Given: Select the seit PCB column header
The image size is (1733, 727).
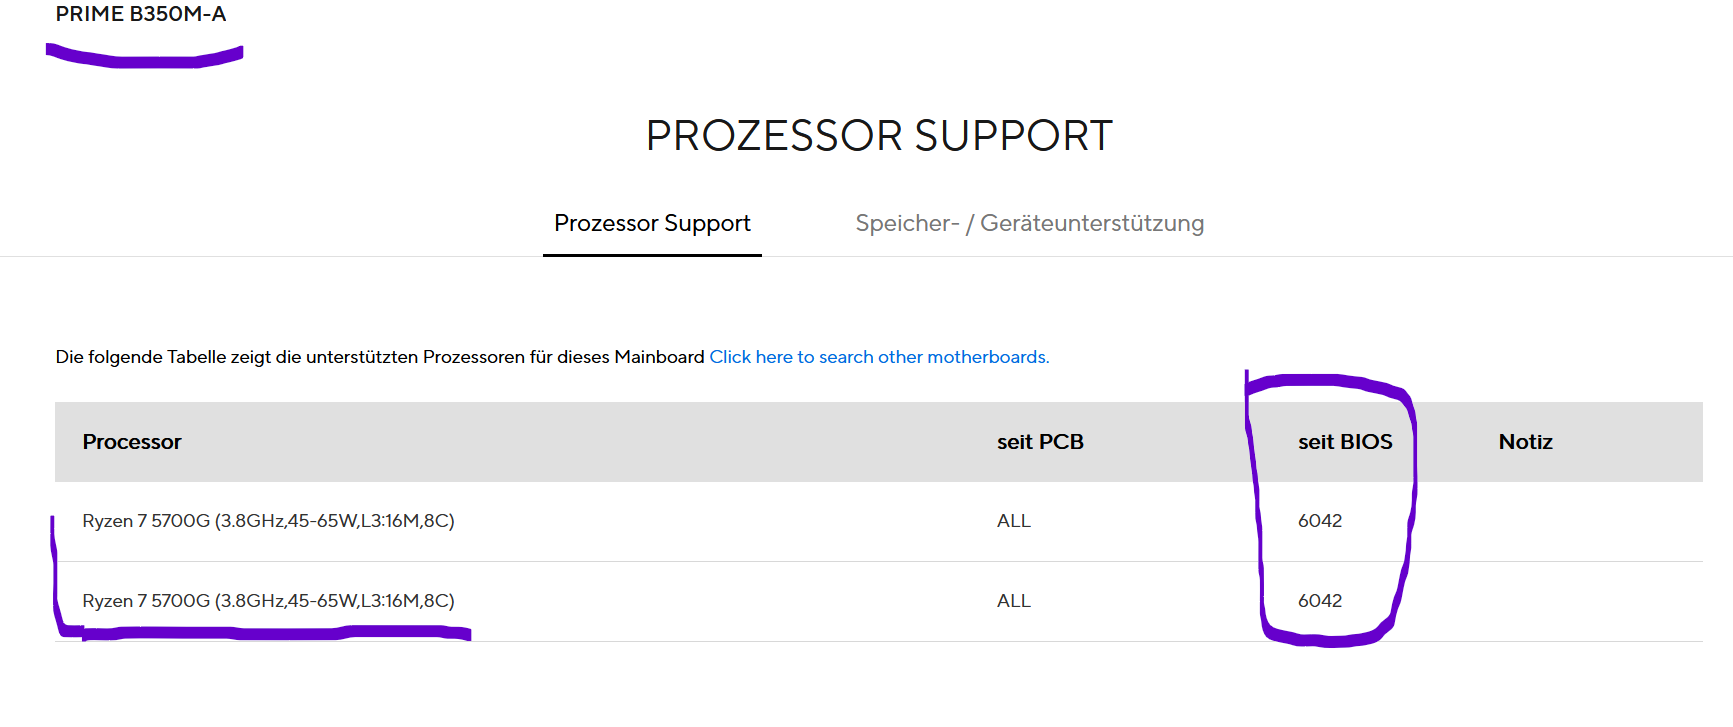Looking at the screenshot, I should click(1040, 442).
